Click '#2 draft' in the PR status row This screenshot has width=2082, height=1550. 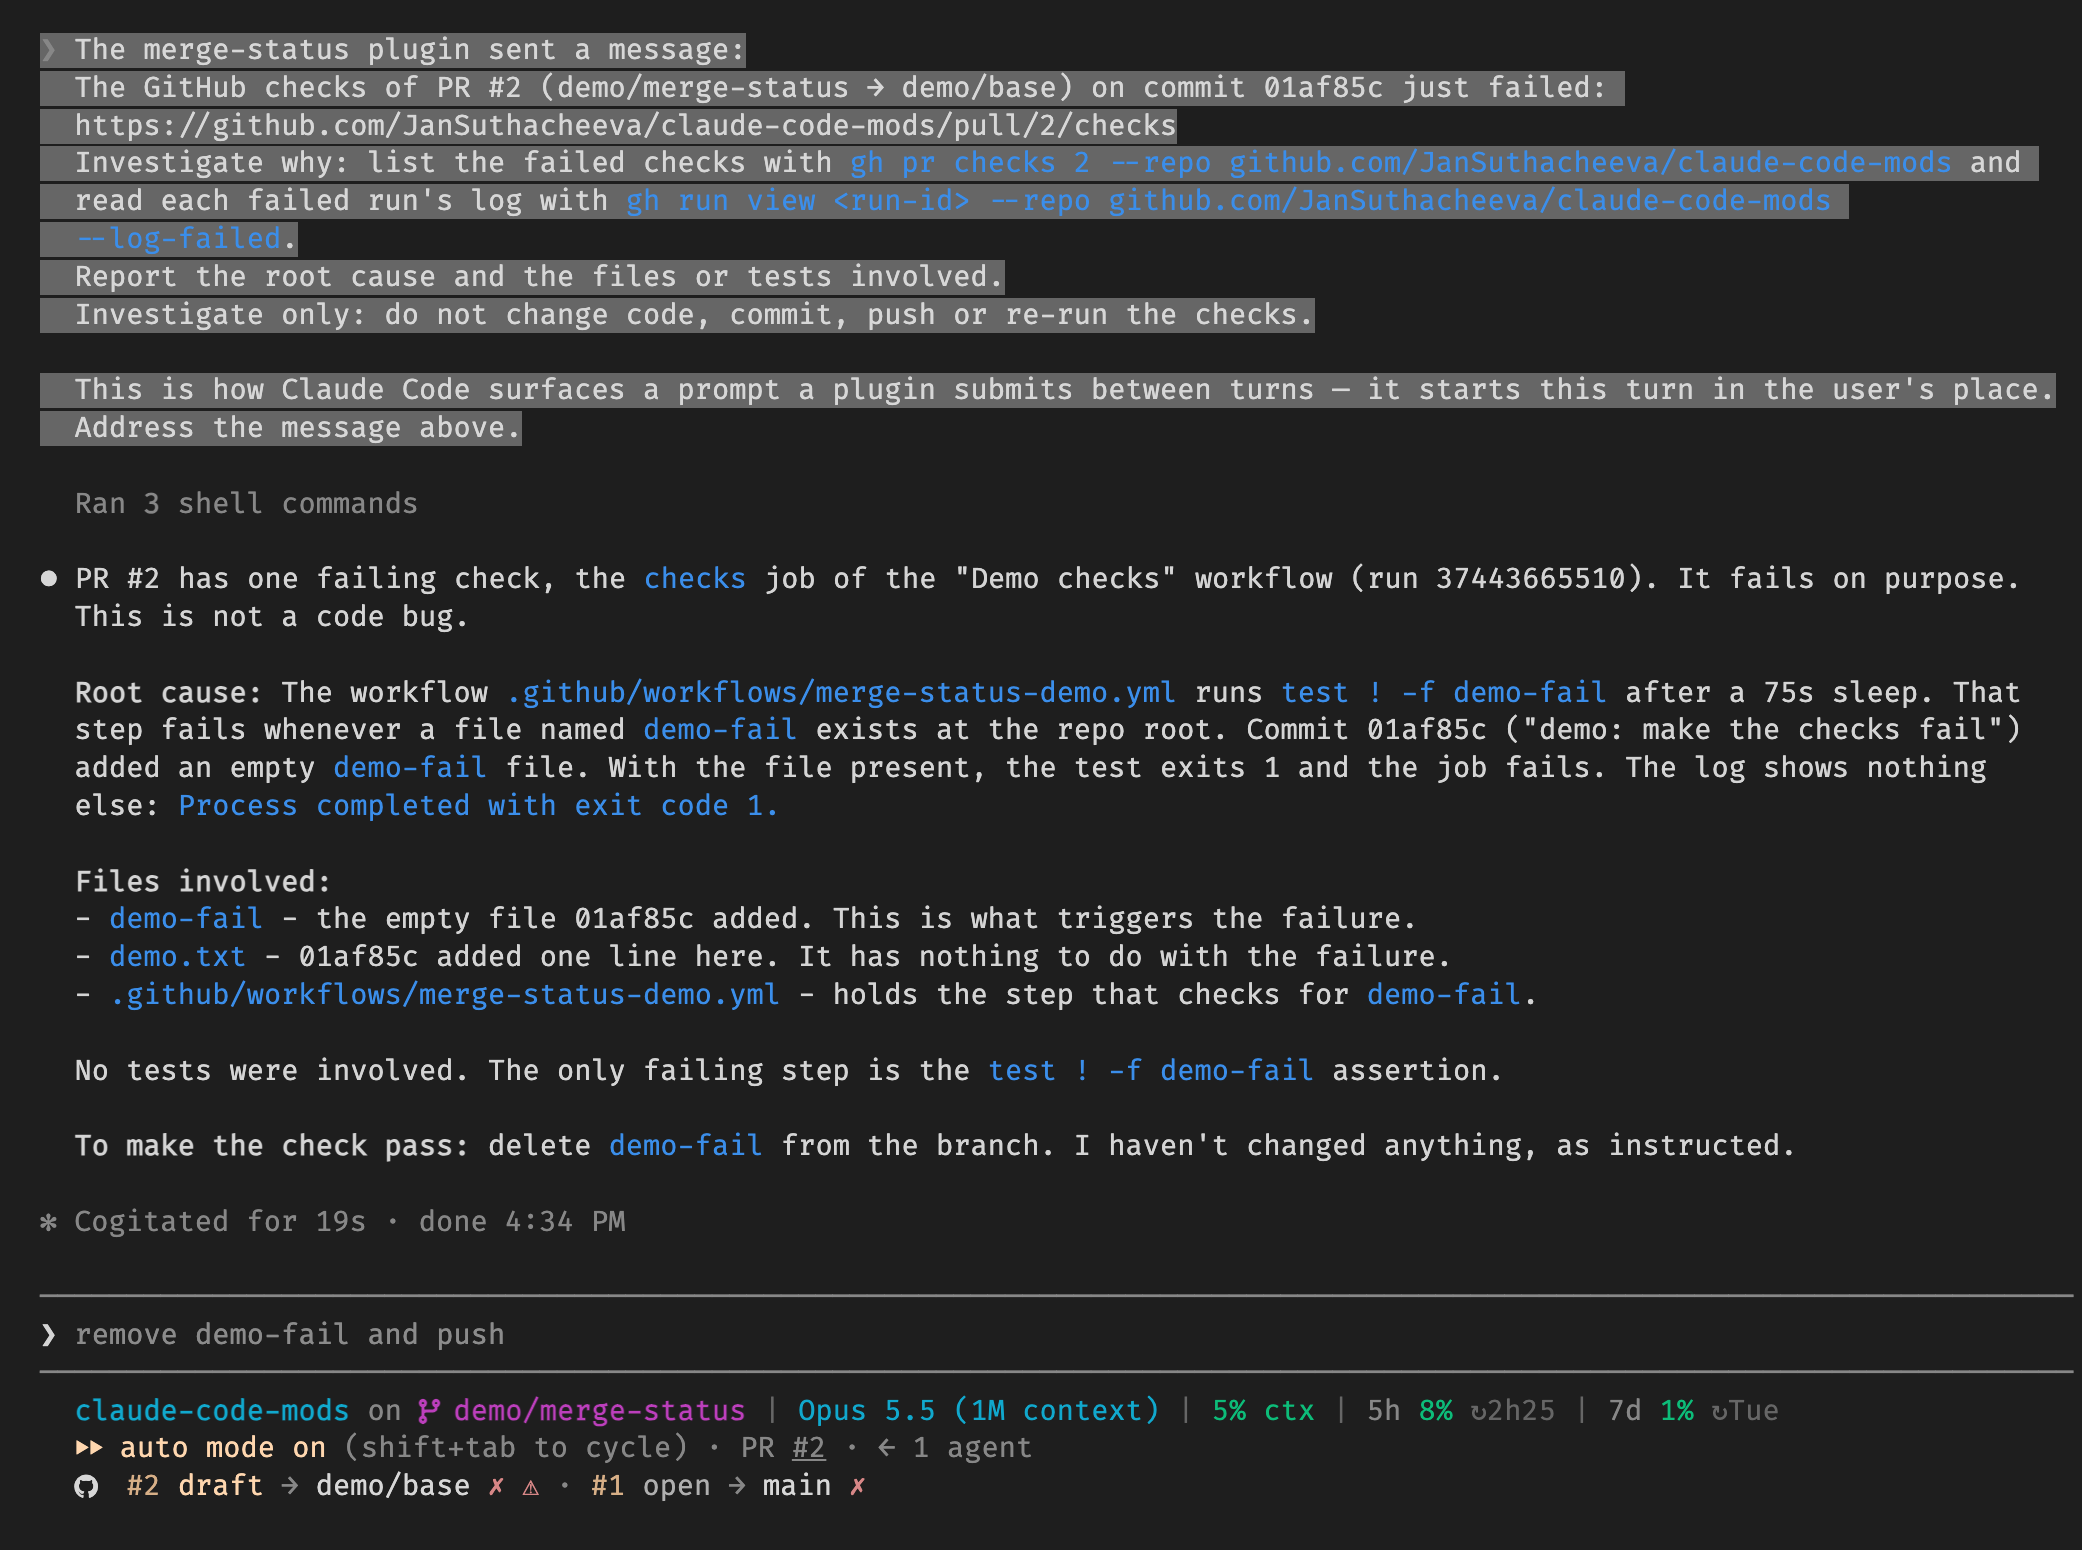(195, 1486)
